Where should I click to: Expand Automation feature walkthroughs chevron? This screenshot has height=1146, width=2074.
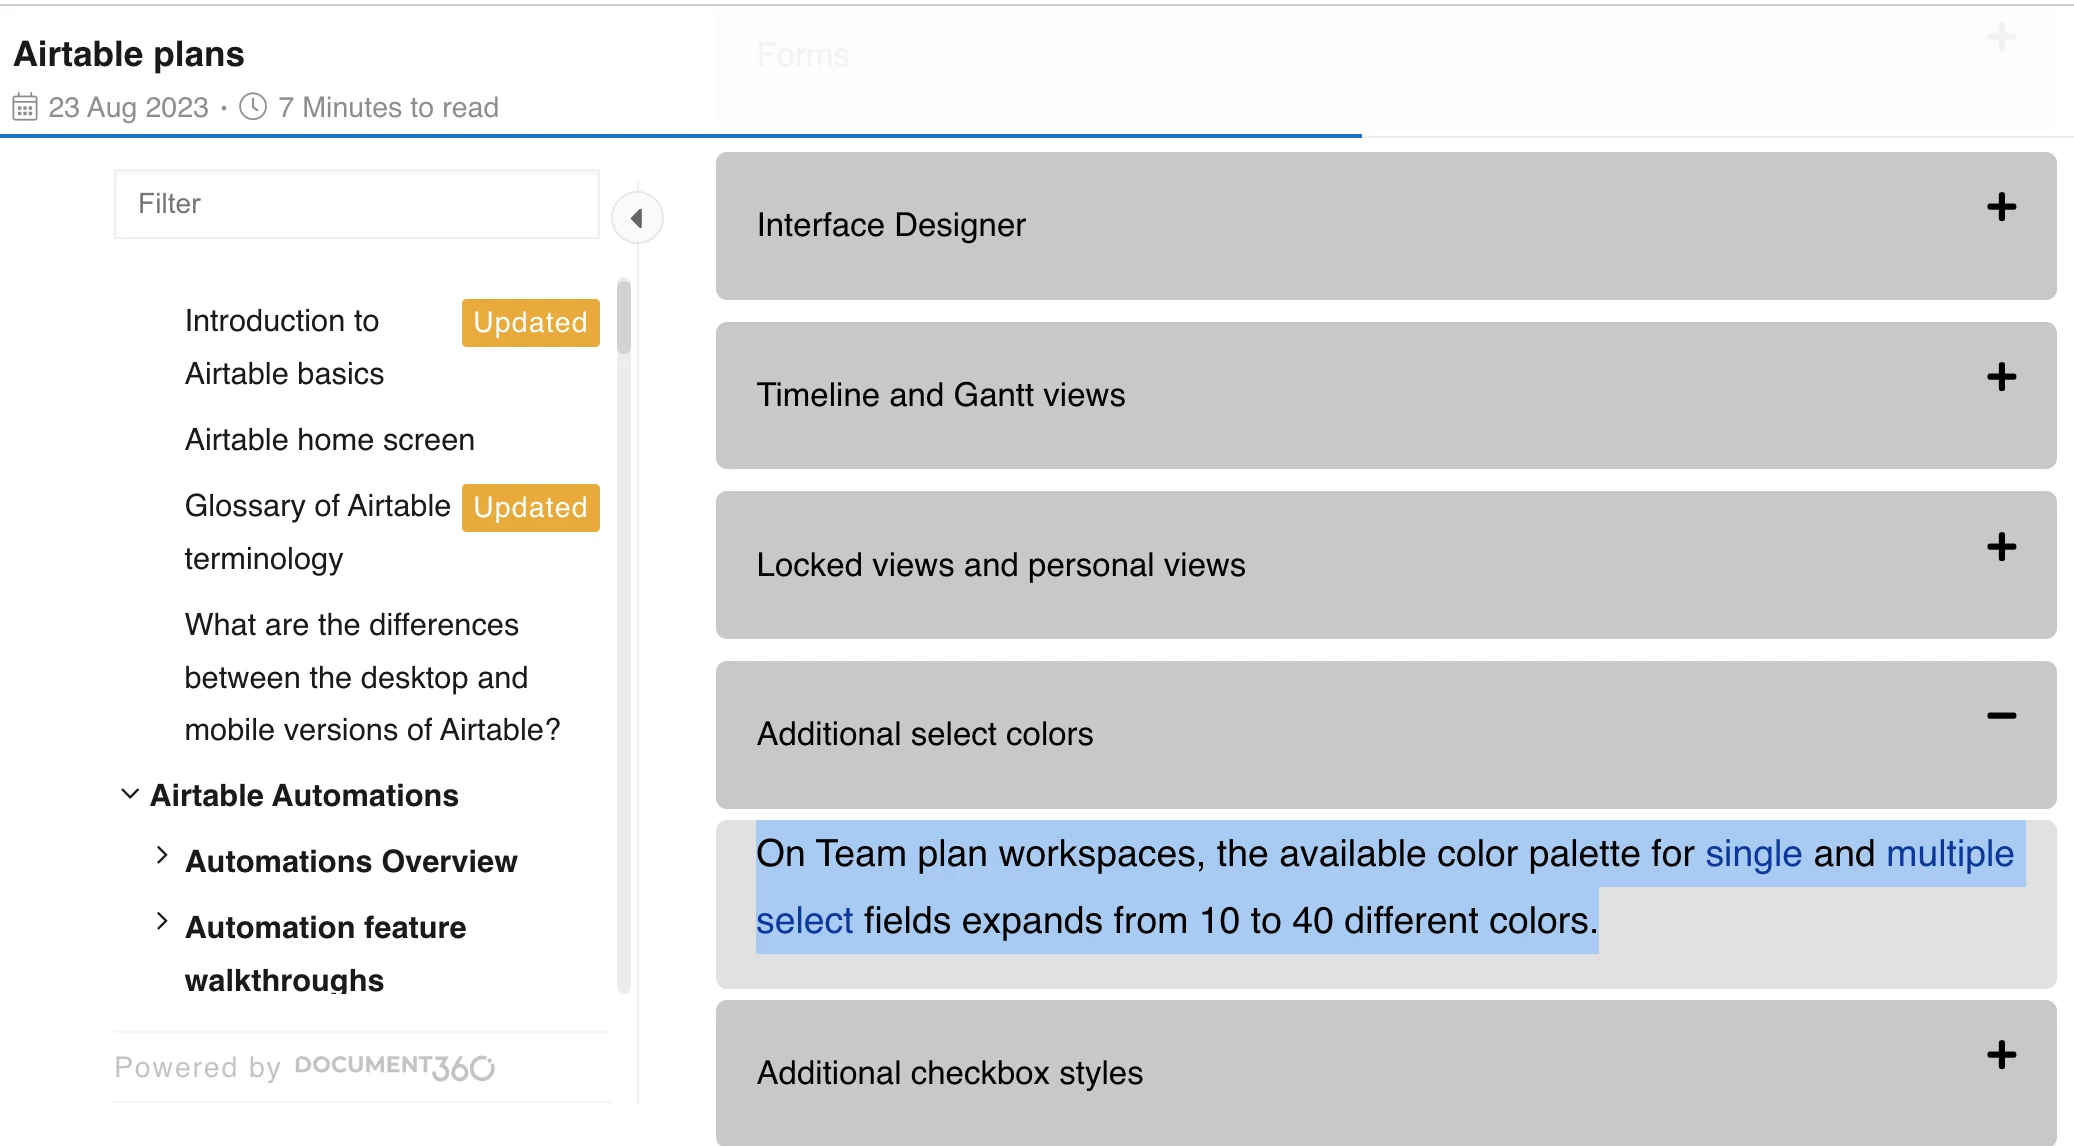(x=162, y=921)
